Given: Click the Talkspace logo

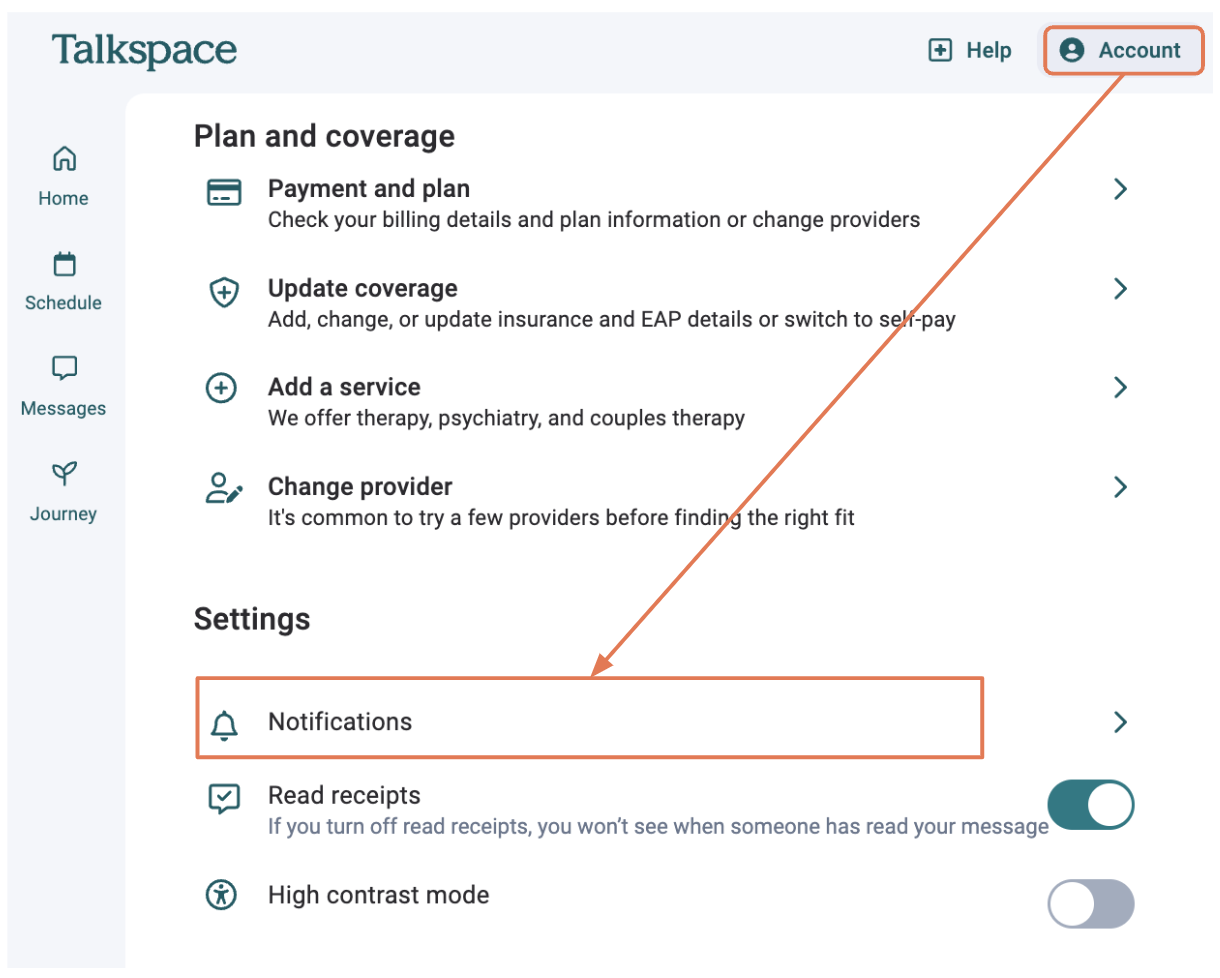Looking at the screenshot, I should 143,48.
